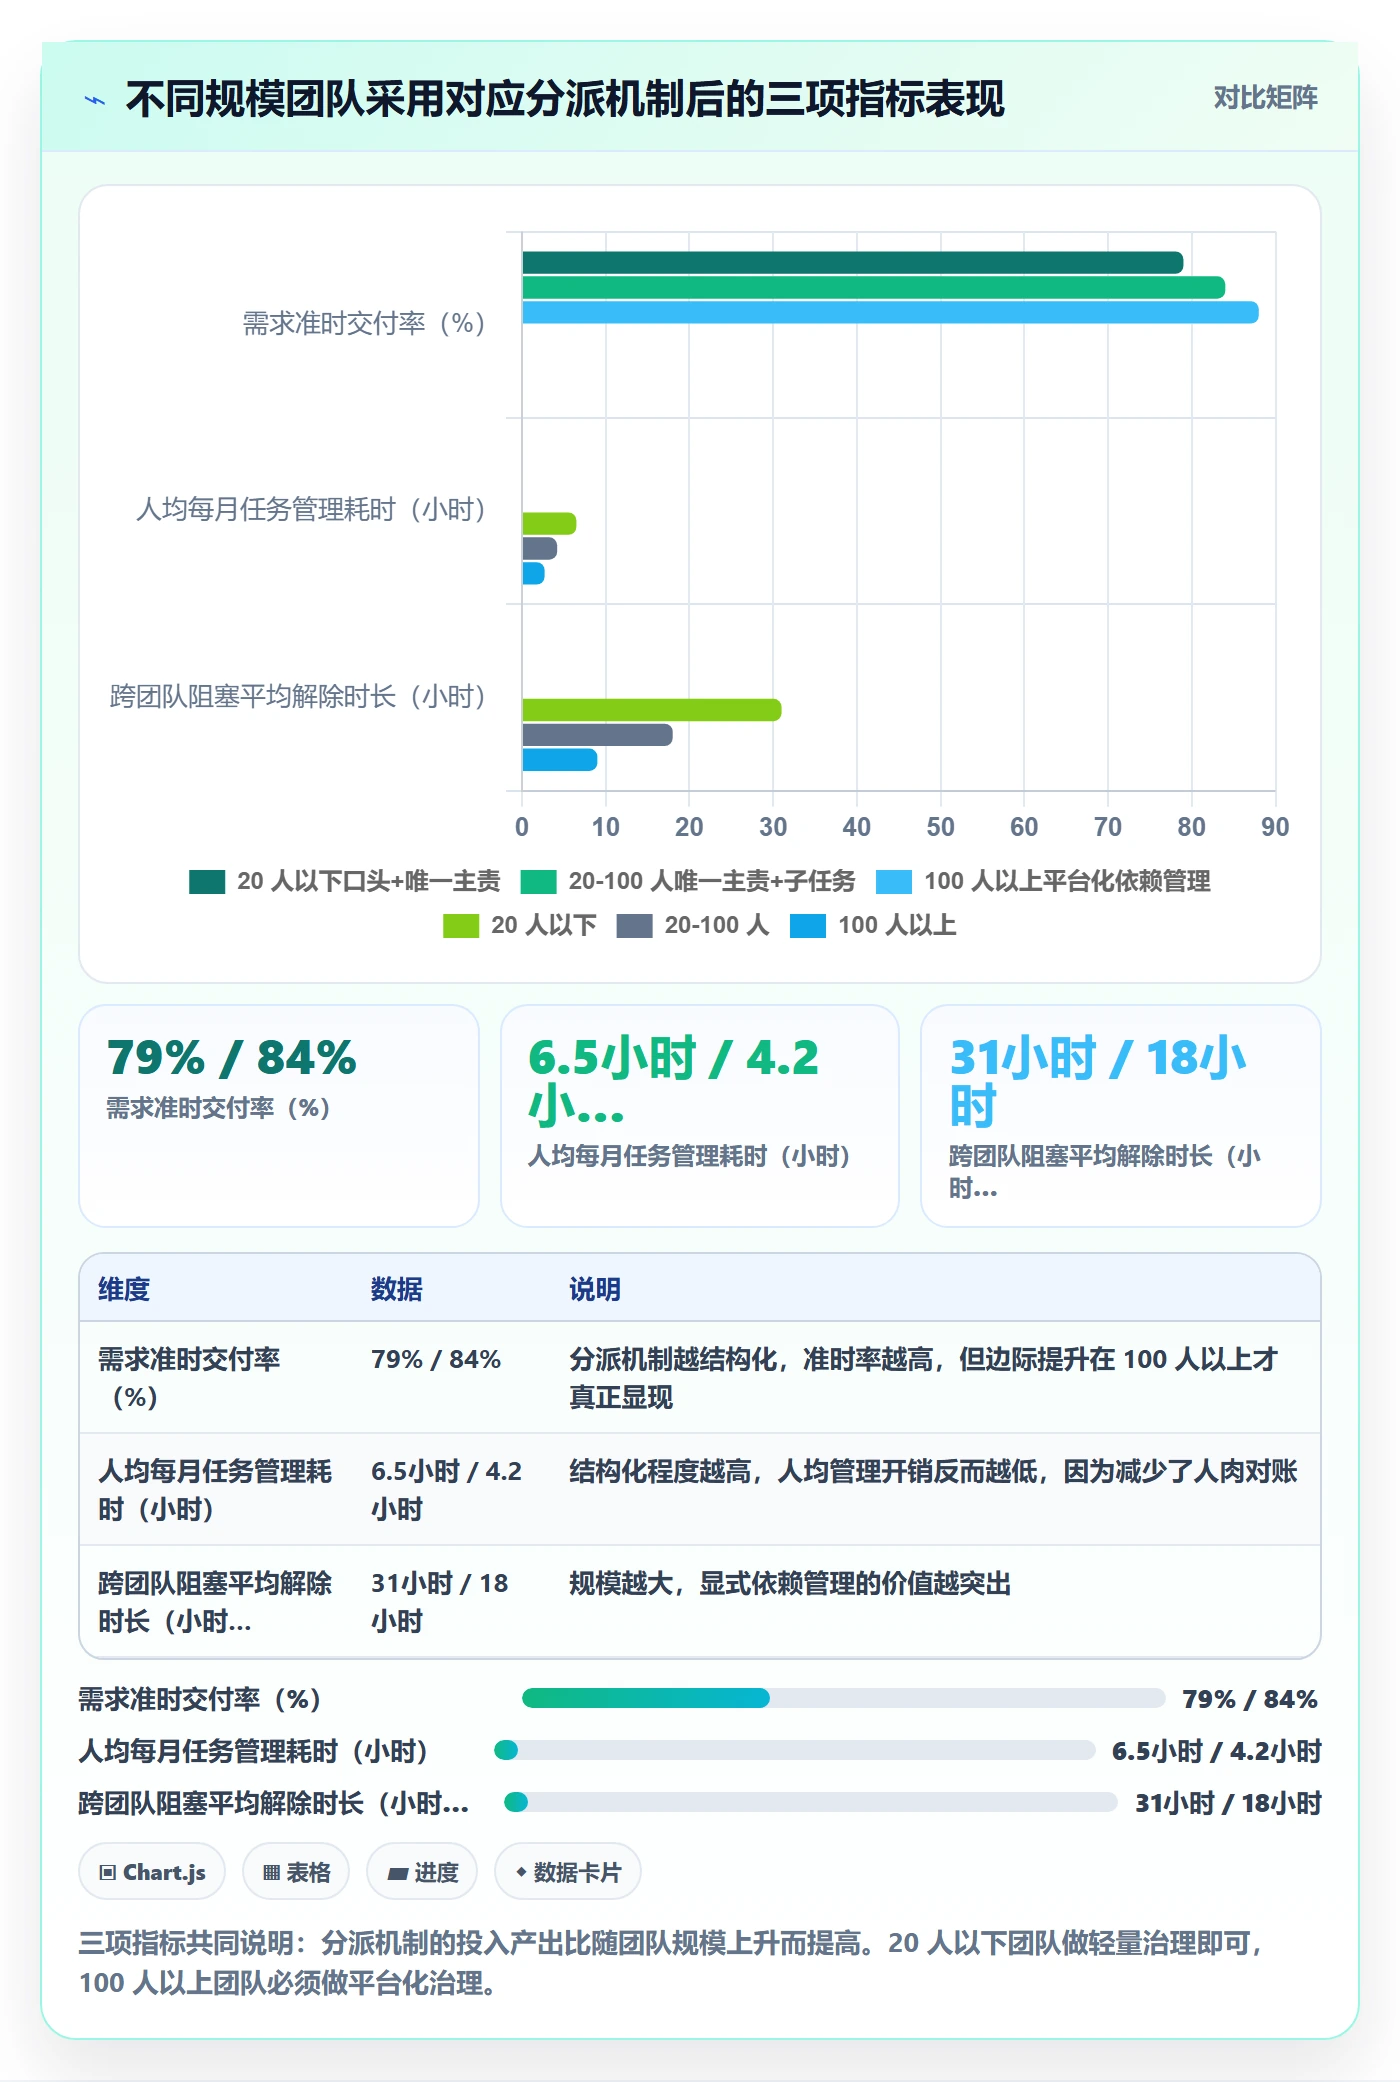This screenshot has width=1400, height=2082.
Task: Click the lightning icon beside the title
Action: click(x=95, y=100)
